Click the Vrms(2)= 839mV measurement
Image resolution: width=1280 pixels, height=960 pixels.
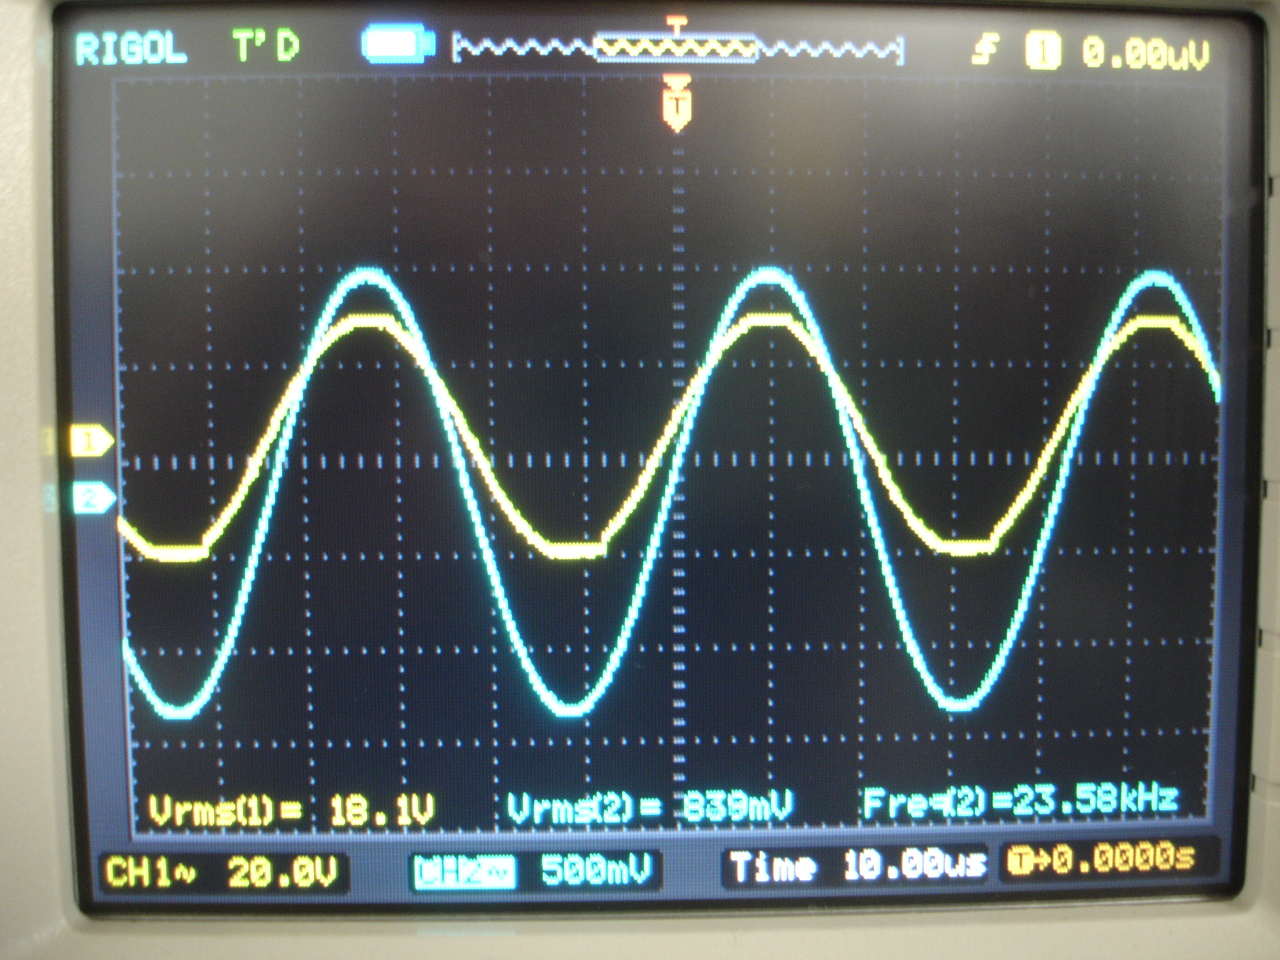click(651, 806)
